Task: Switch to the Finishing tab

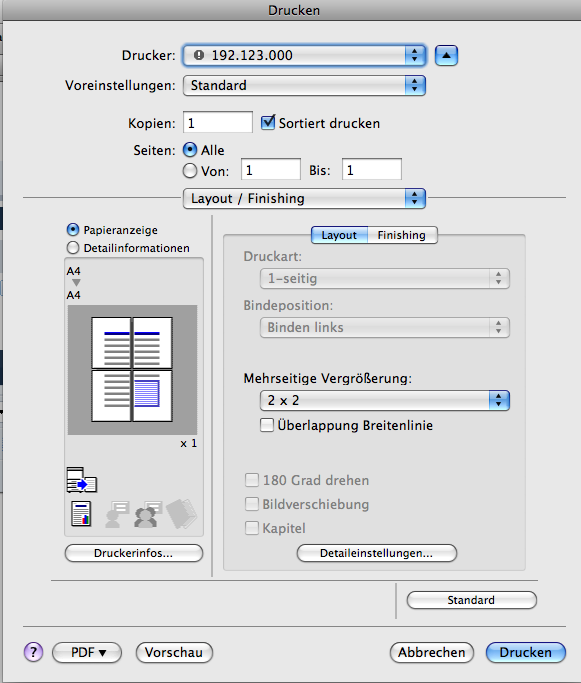Action: pyautogui.click(x=402, y=235)
